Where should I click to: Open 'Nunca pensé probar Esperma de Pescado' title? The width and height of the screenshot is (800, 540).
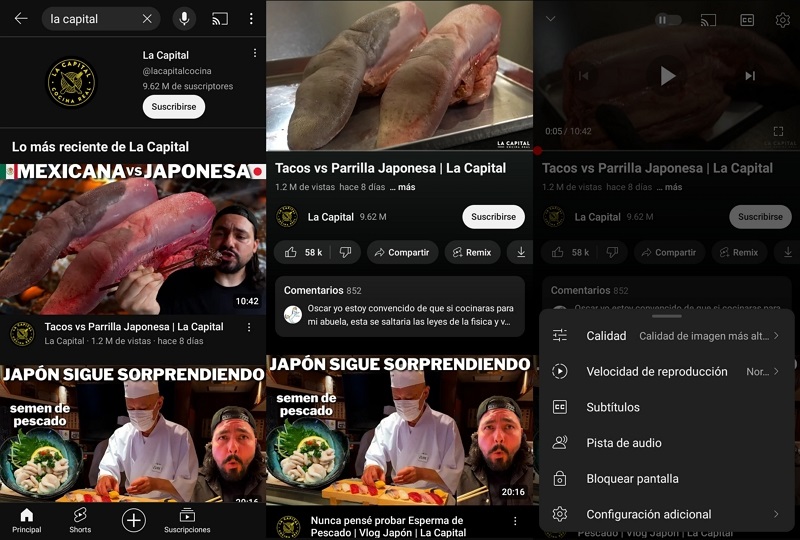(x=388, y=526)
